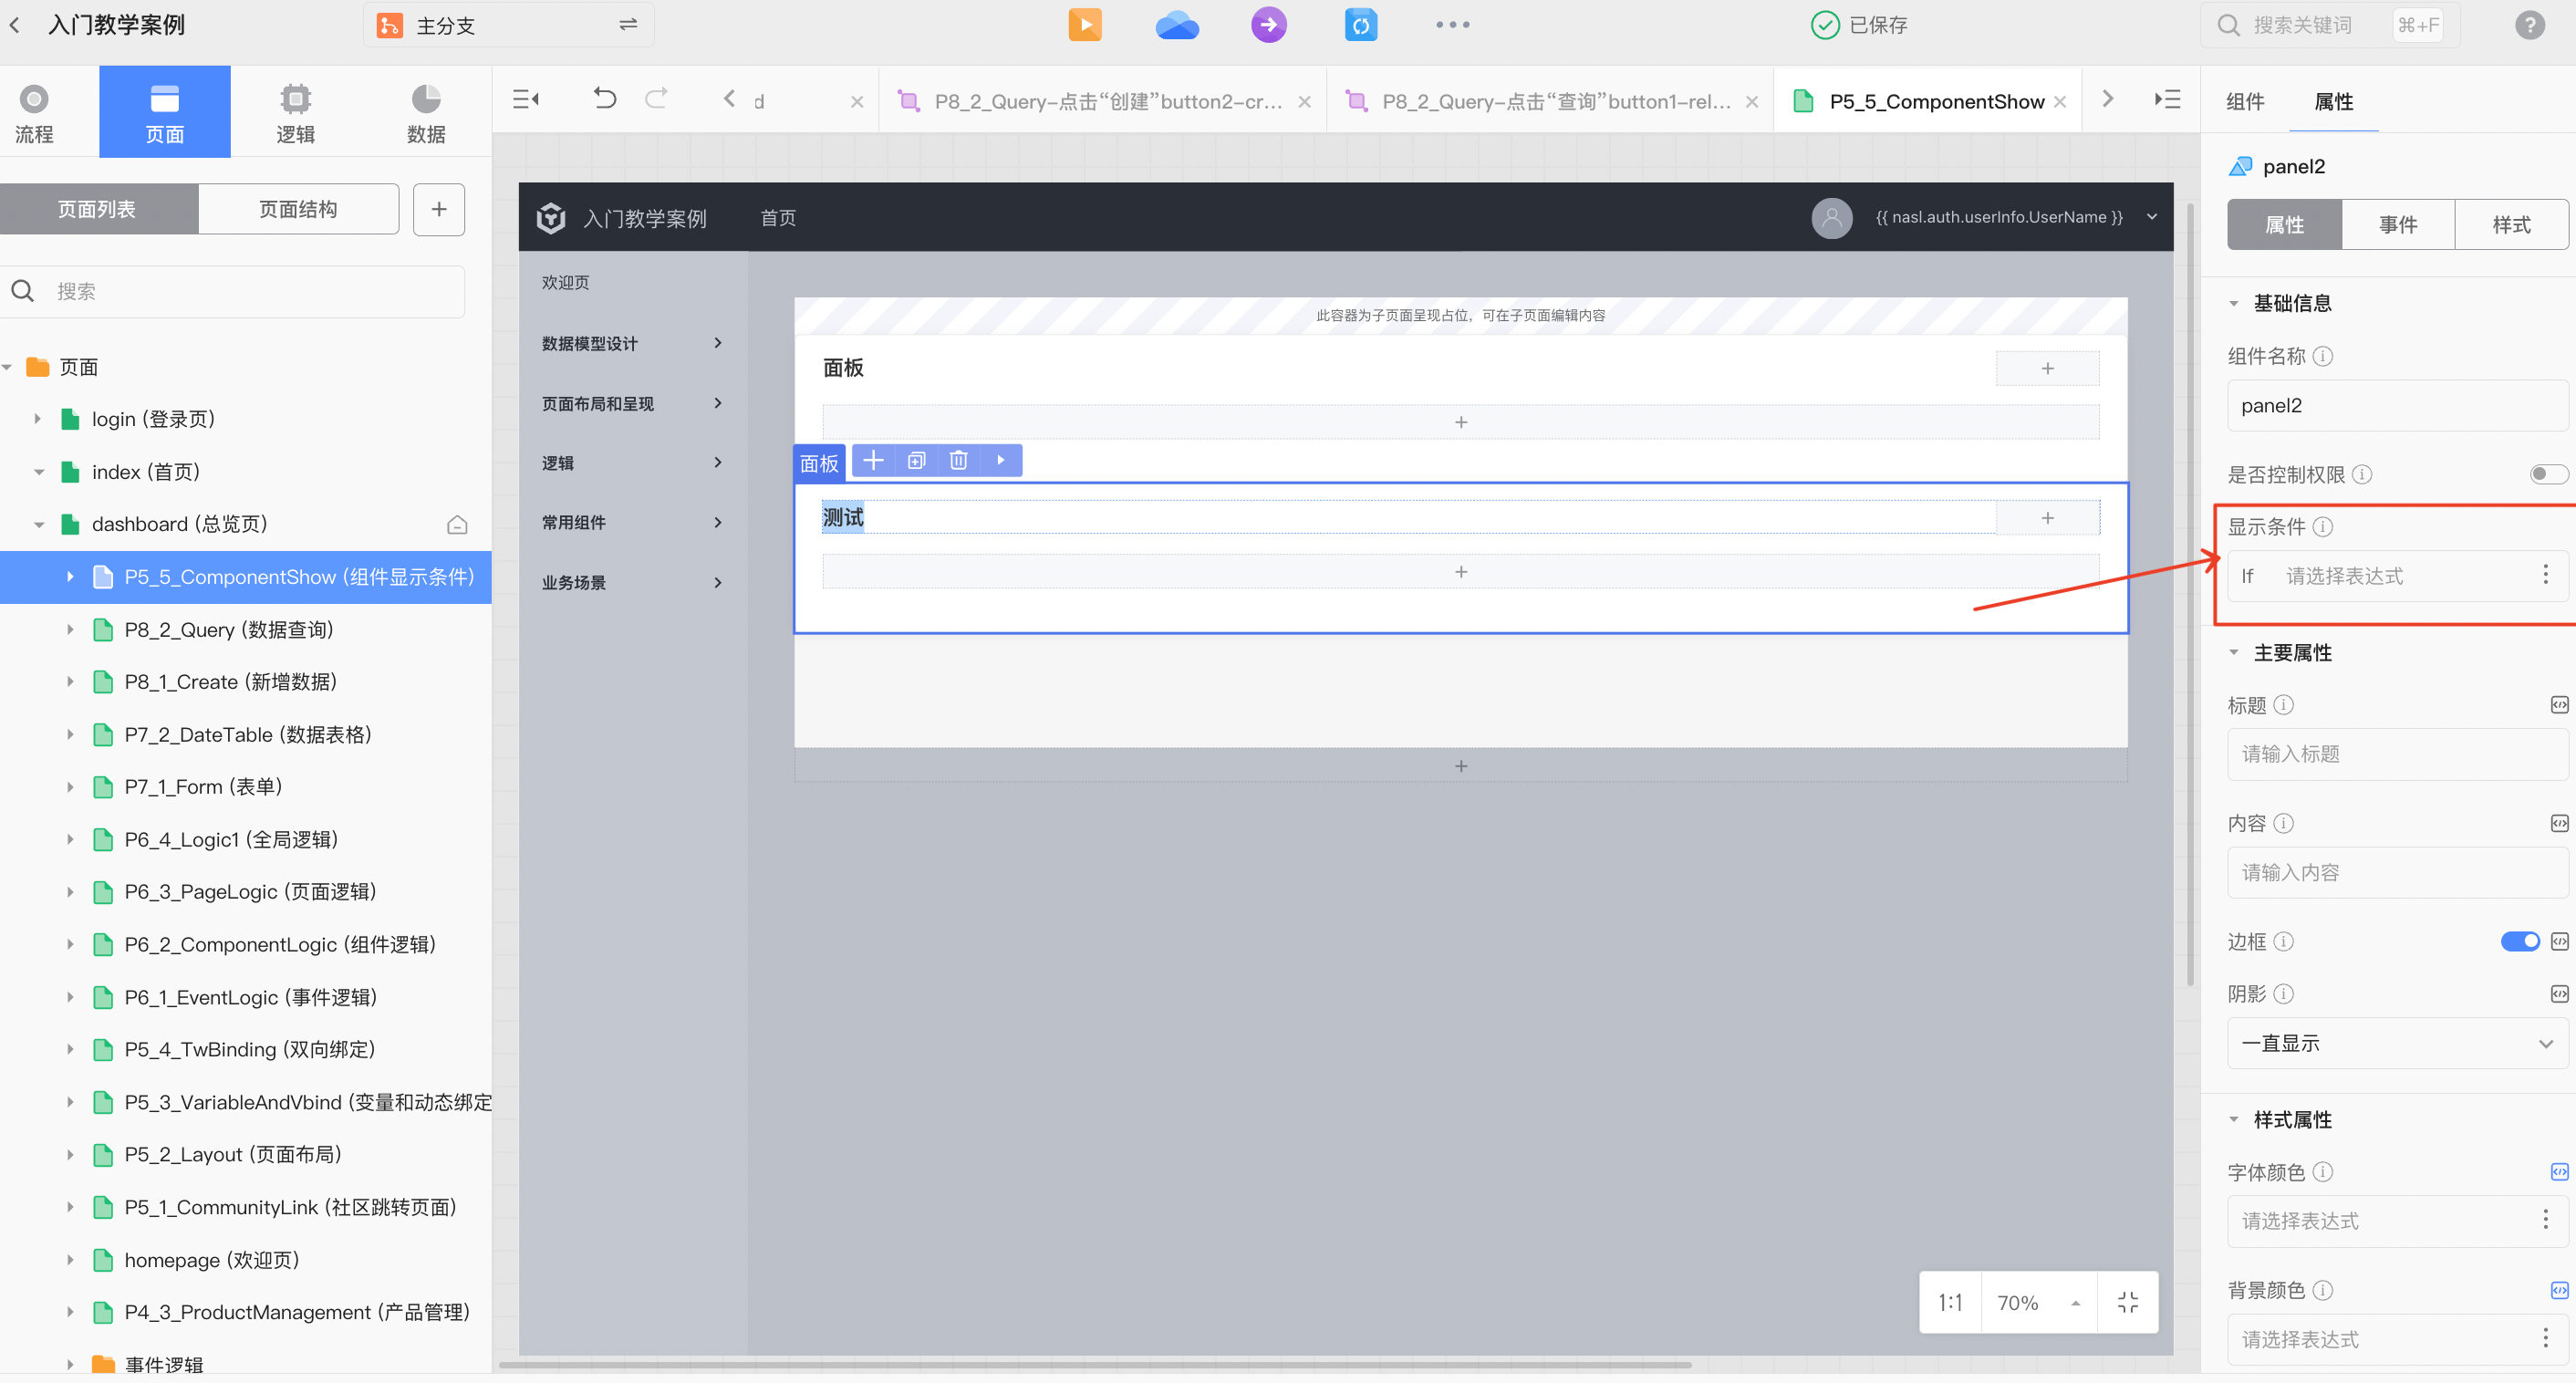Viewport: 2576px width, 1383px height.
Task: Open the 事件 tab in property panel
Action: coord(2397,224)
